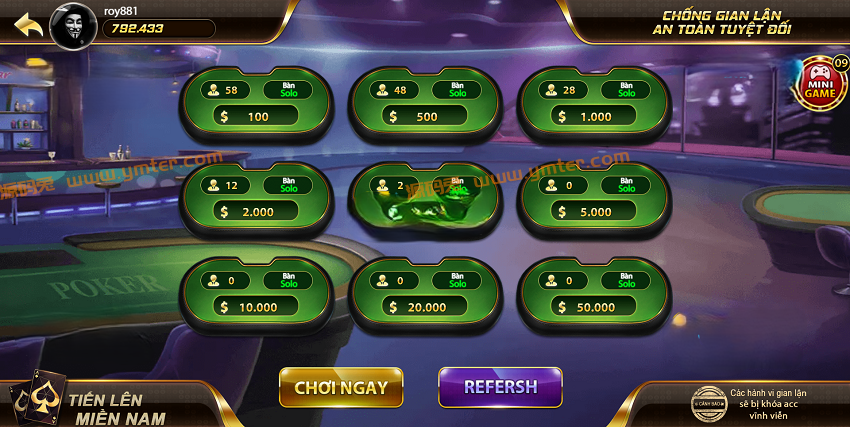Image resolution: width=850 pixels, height=427 pixels.
Task: Click the dollar icon on 50.000 table
Action: pyautogui.click(x=562, y=307)
